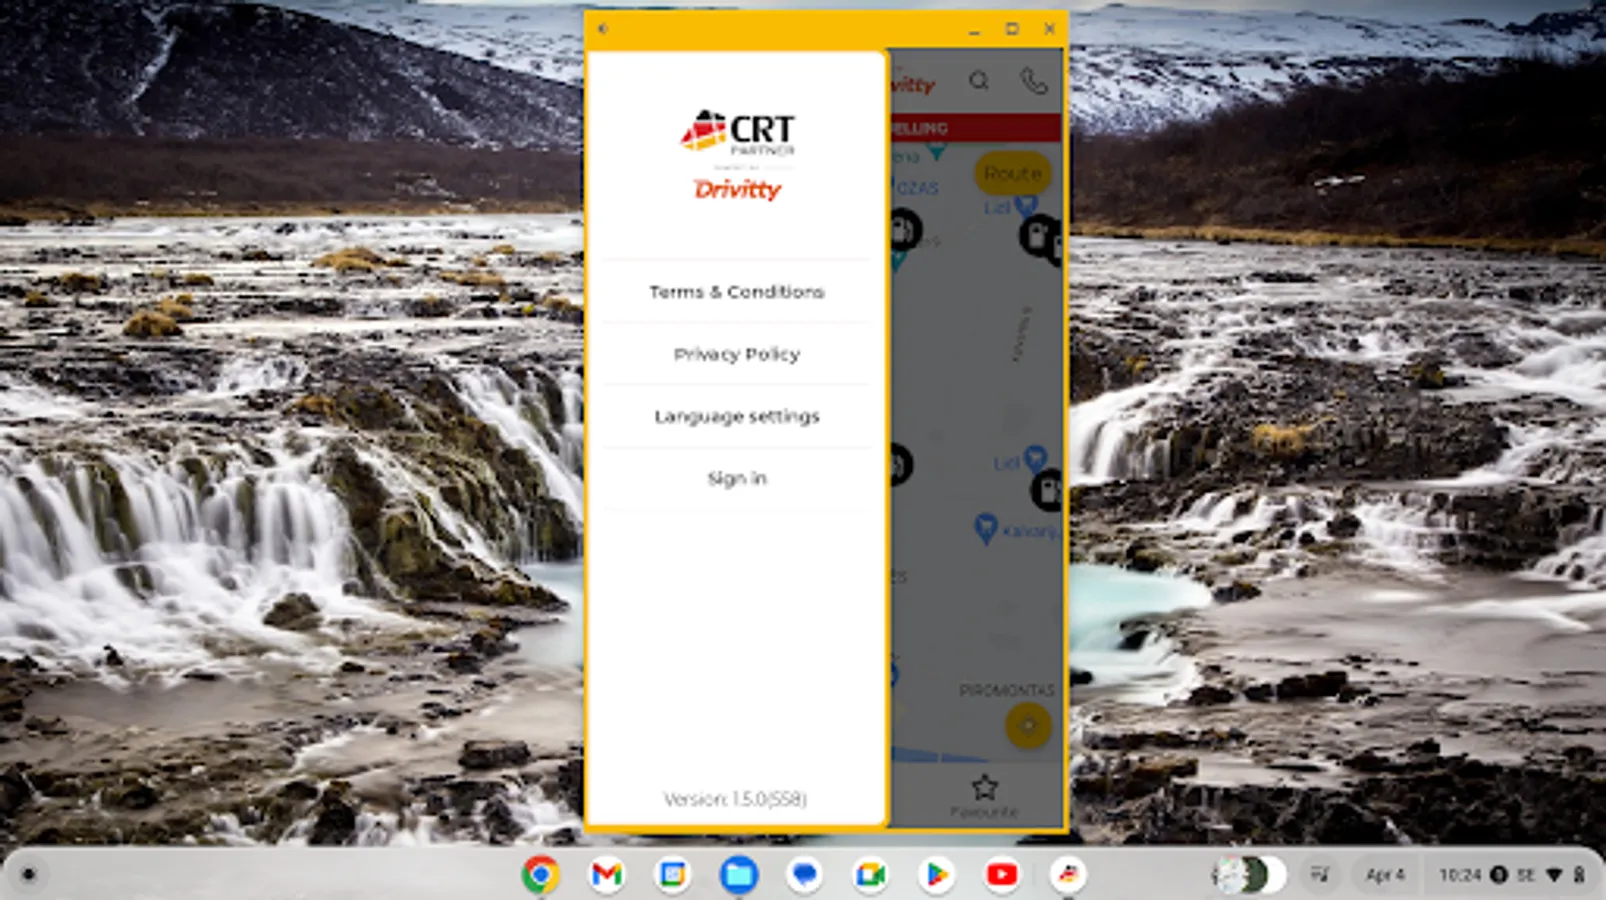Click the media controls icon in the shelf tray

click(x=1320, y=875)
